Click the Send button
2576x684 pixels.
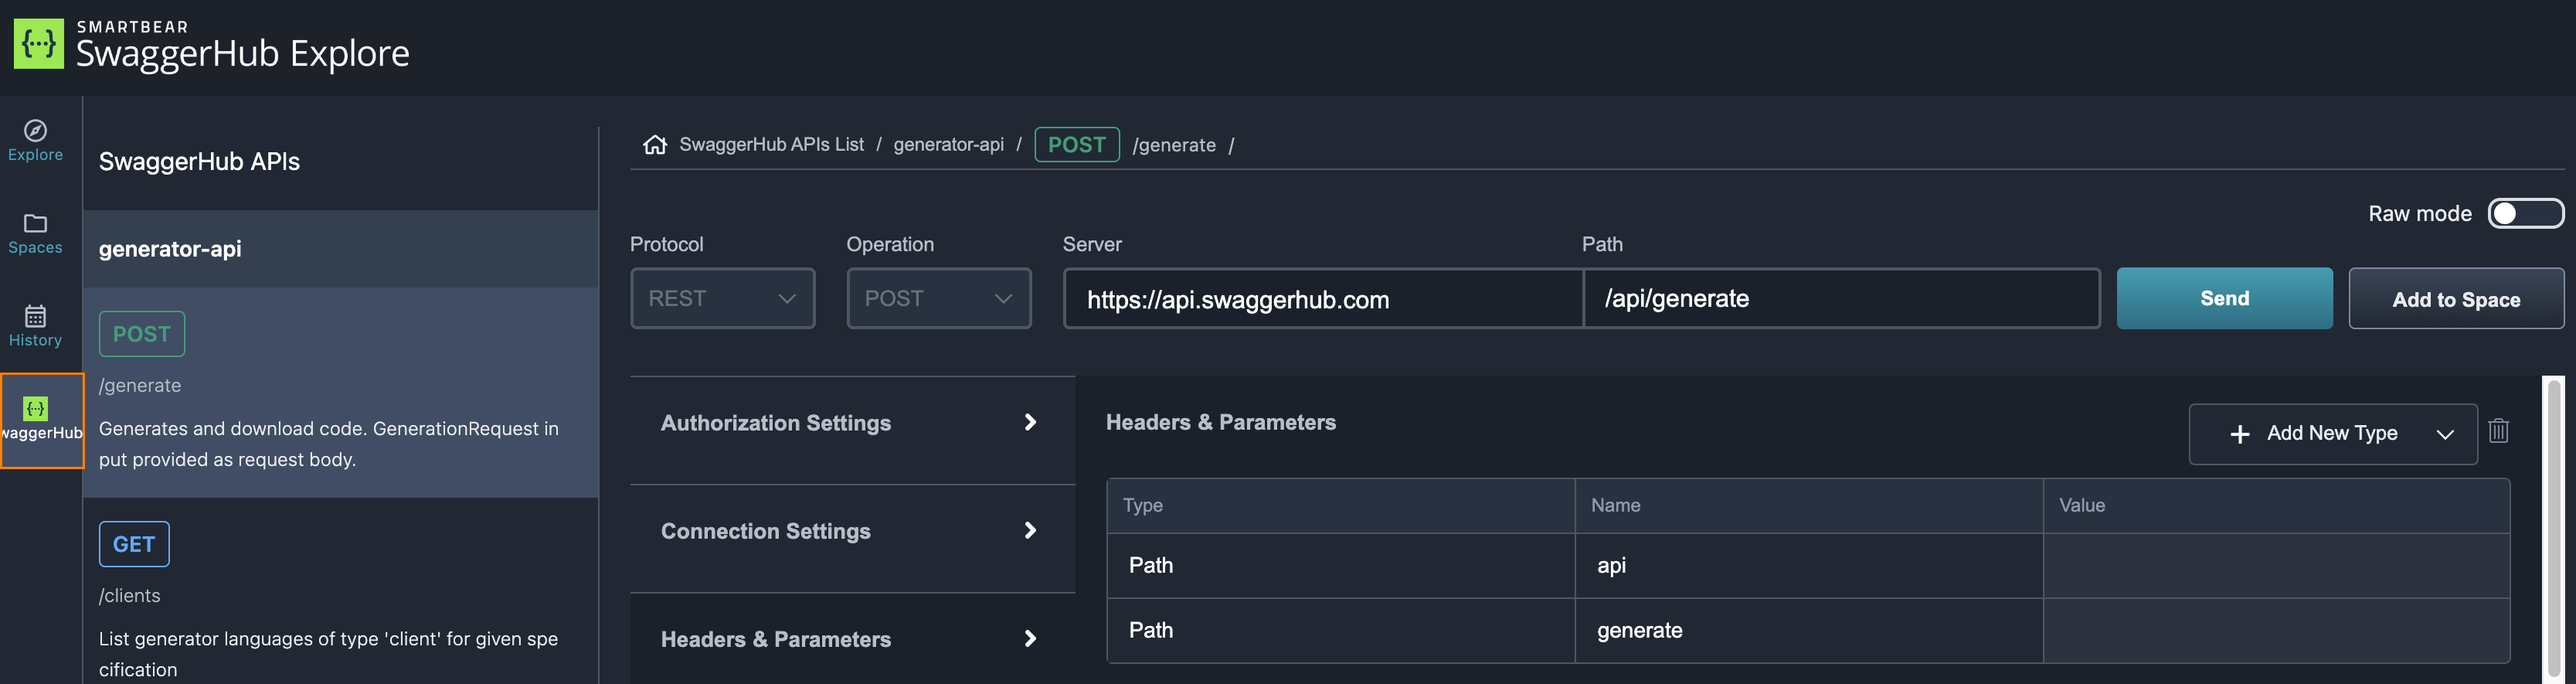point(2224,298)
